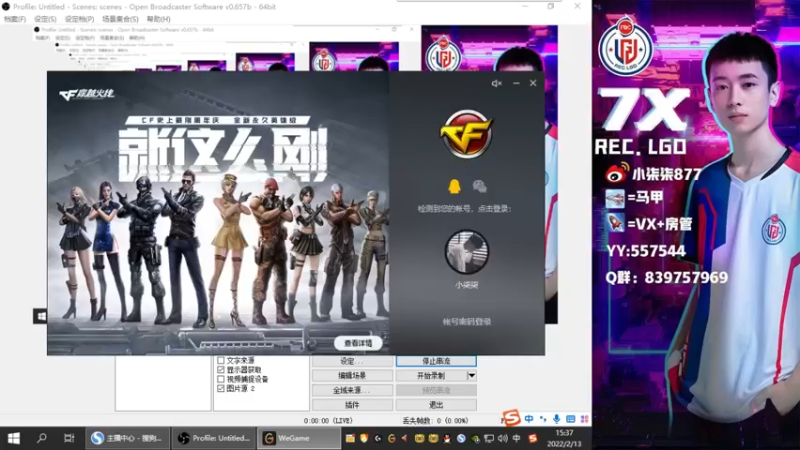Click 停止串流 to stop streaming
This screenshot has width=800, height=450.
point(436,361)
